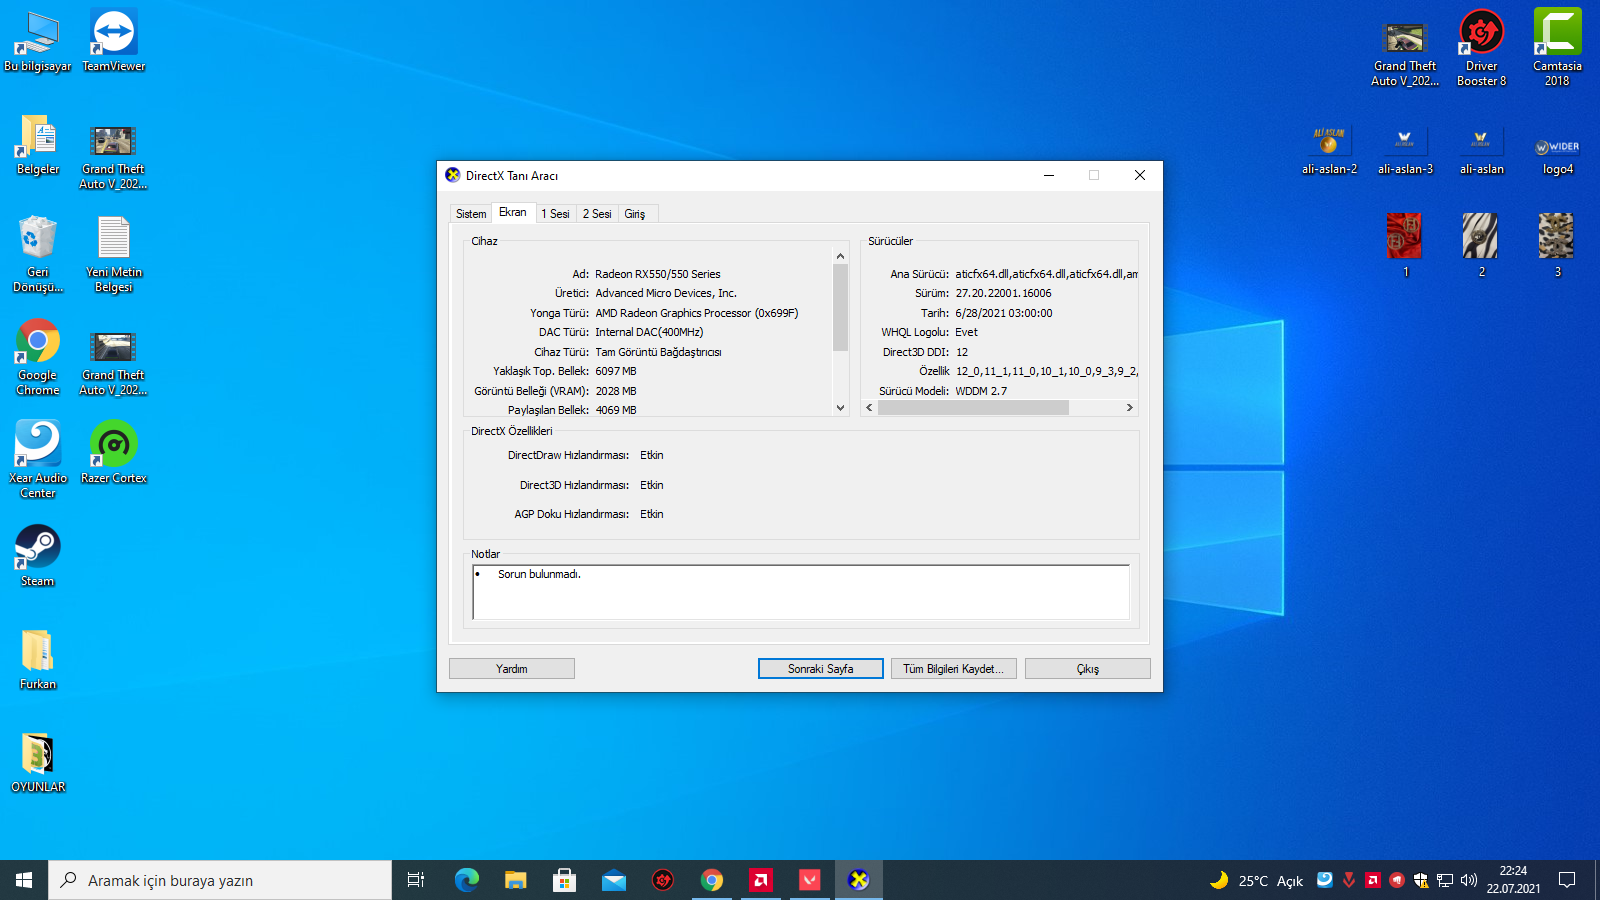This screenshot has height=900, width=1600.
Task: Launch Camtasia 2018 shortcut
Action: (1557, 48)
